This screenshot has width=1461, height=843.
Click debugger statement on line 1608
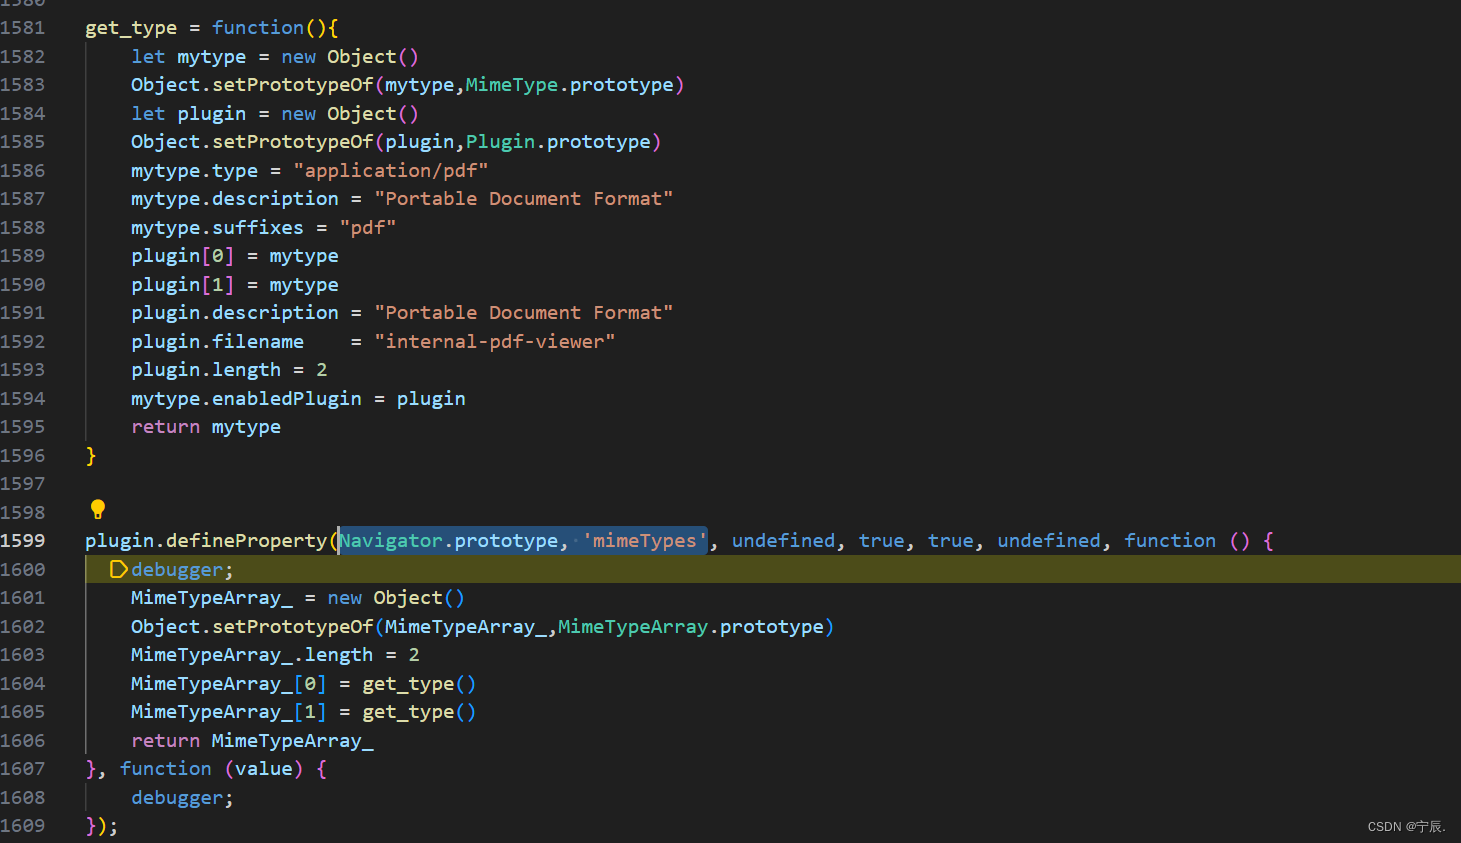pyautogui.click(x=182, y=798)
